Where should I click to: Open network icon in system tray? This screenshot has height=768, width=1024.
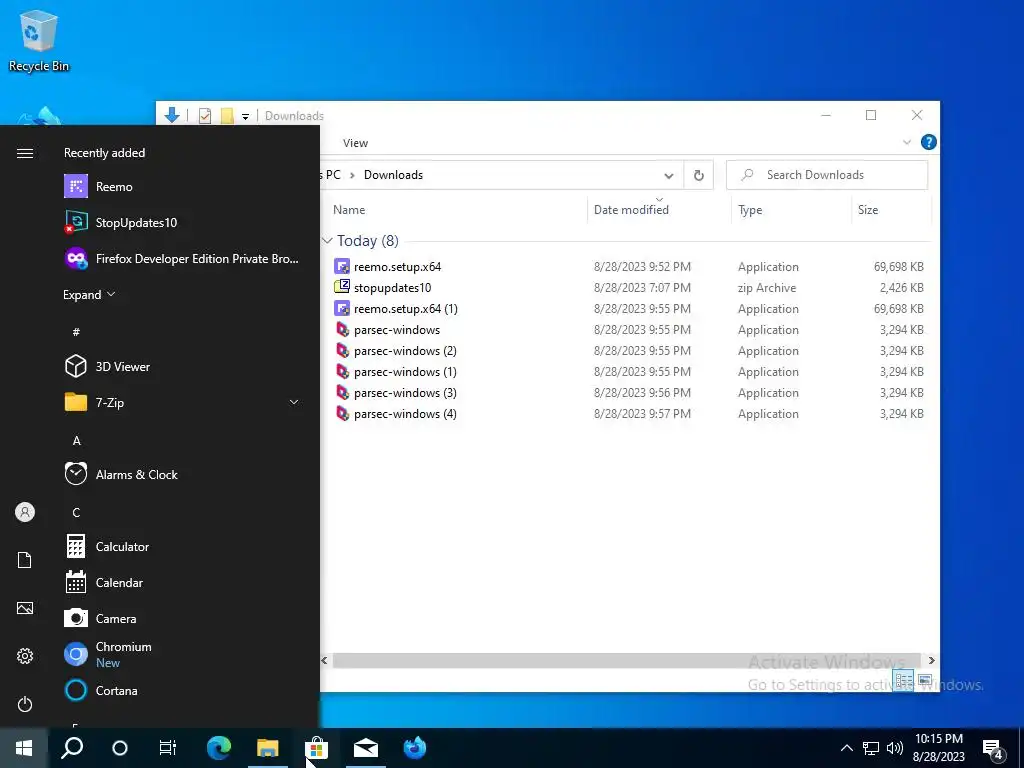pos(871,748)
